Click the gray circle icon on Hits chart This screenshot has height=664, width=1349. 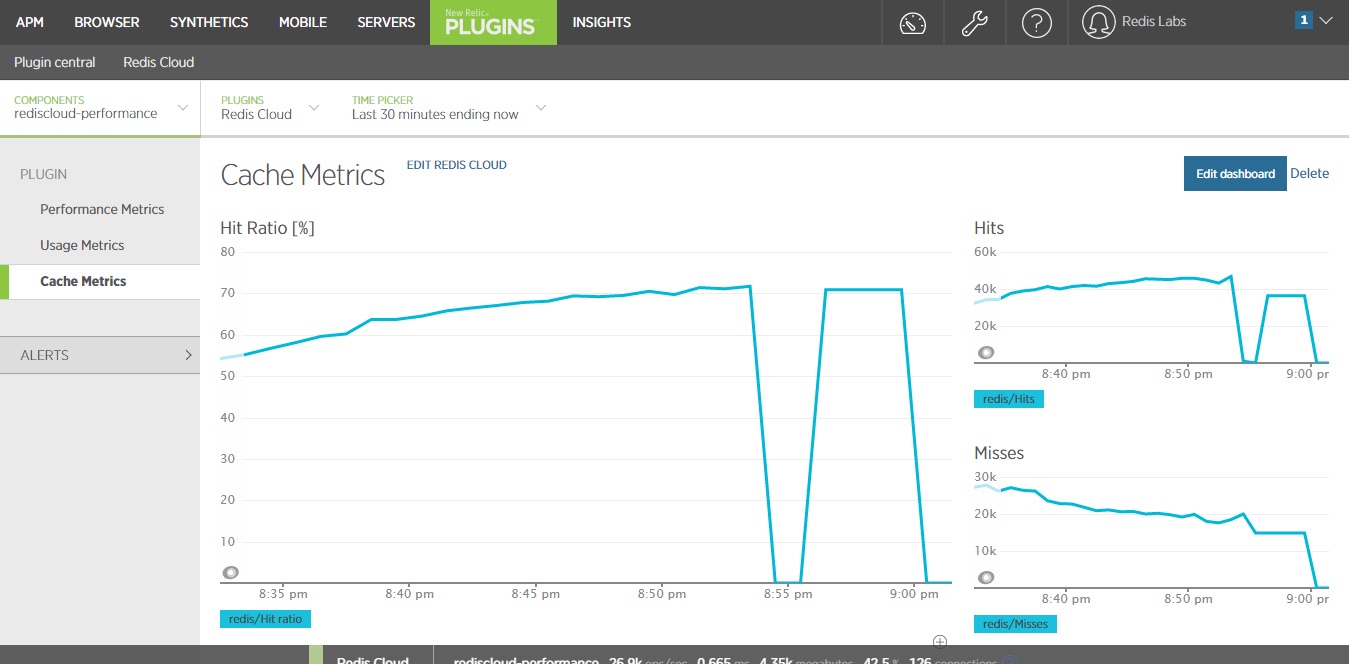click(986, 352)
